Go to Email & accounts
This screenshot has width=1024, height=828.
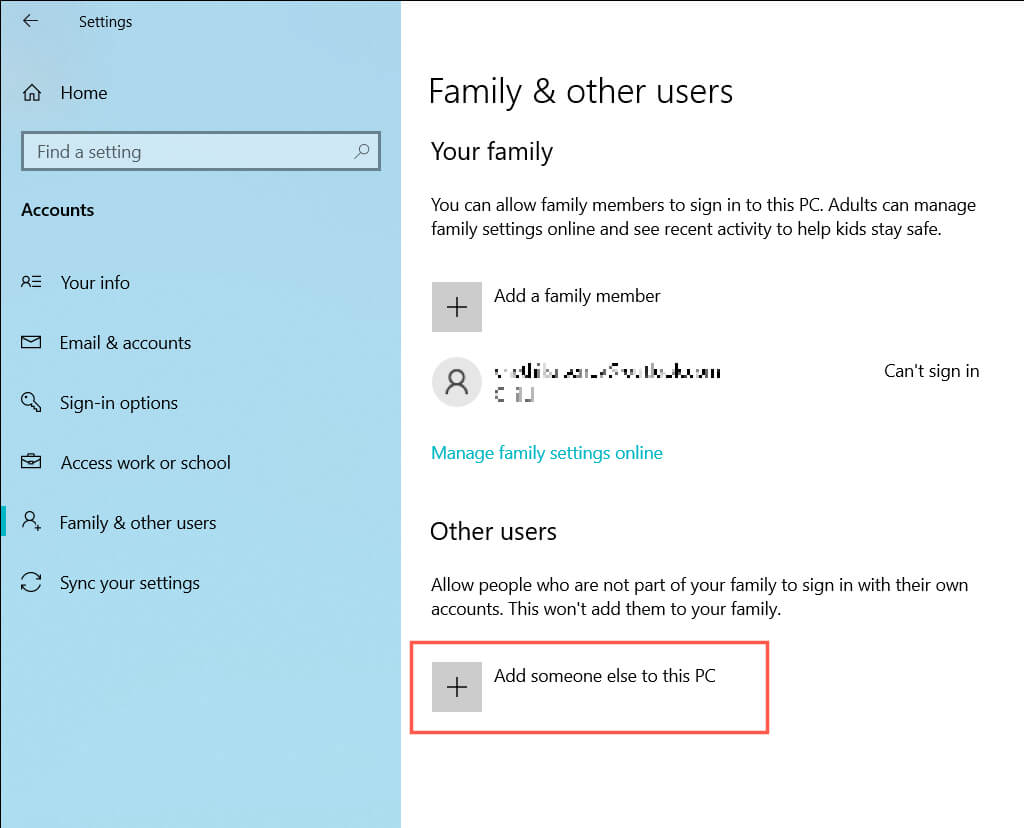[x=125, y=342]
